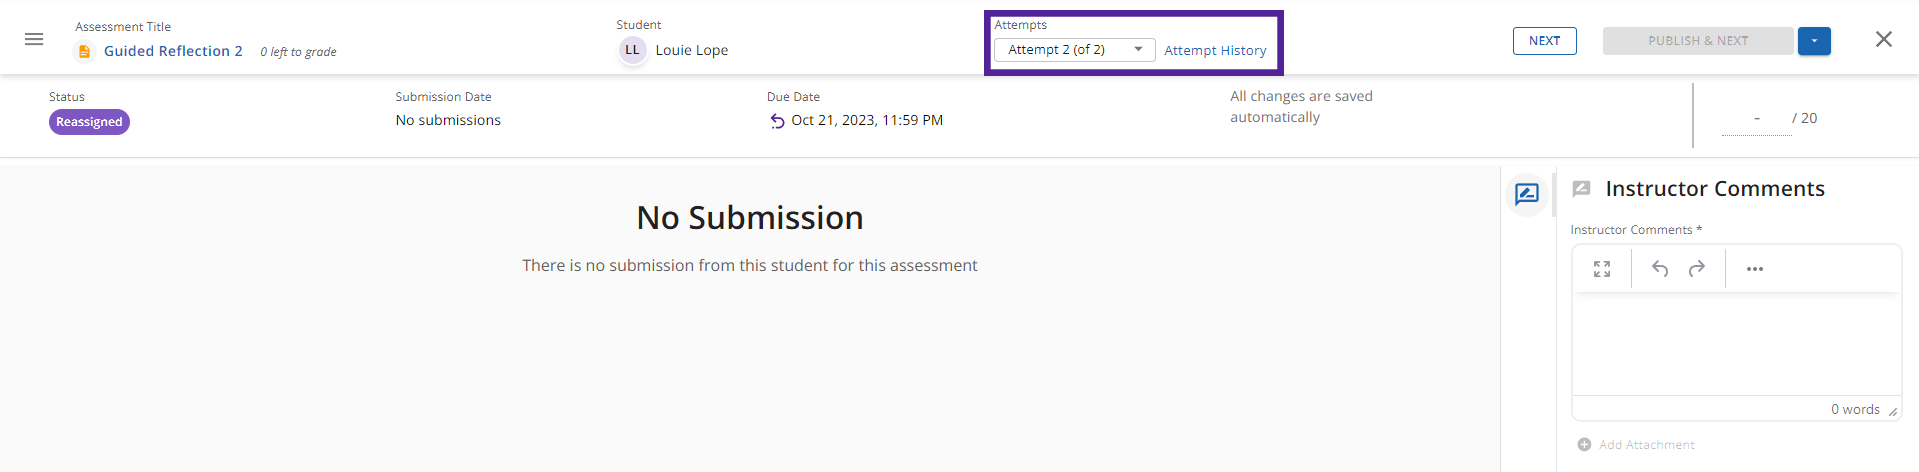Open the instructor comments panel icon
The image size is (1919, 472).
coord(1527,194)
